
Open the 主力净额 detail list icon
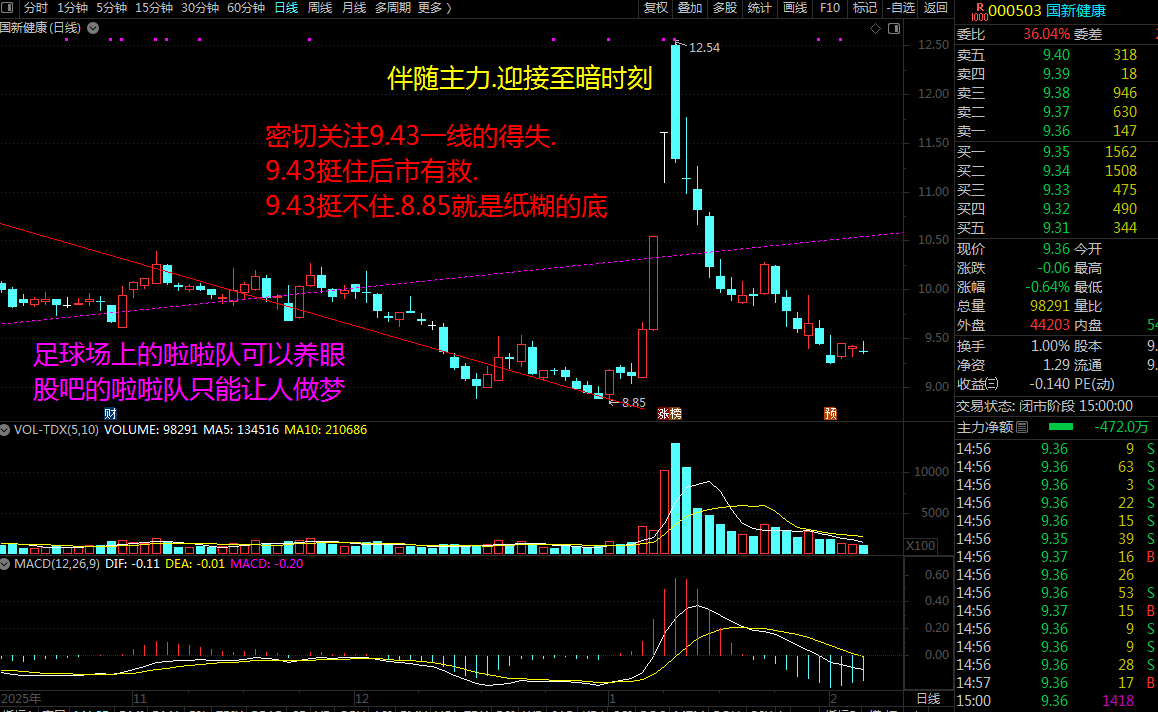(1022, 427)
